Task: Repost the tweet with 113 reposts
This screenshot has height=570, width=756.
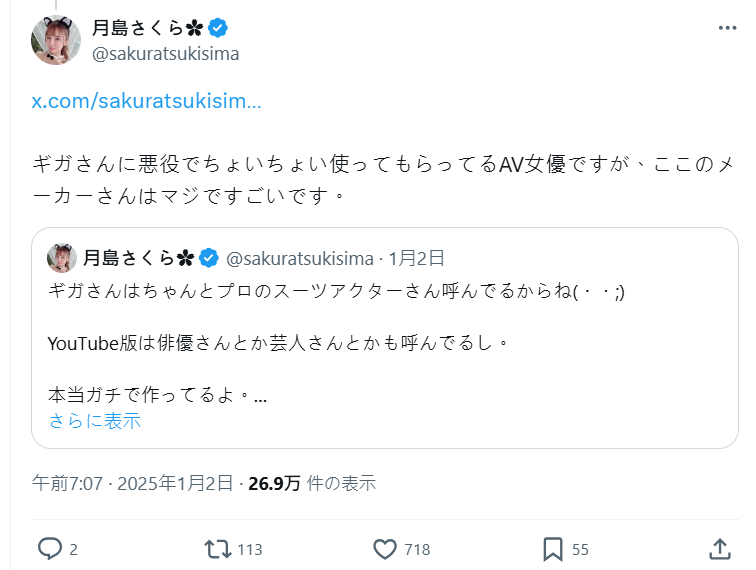Action: 217,548
